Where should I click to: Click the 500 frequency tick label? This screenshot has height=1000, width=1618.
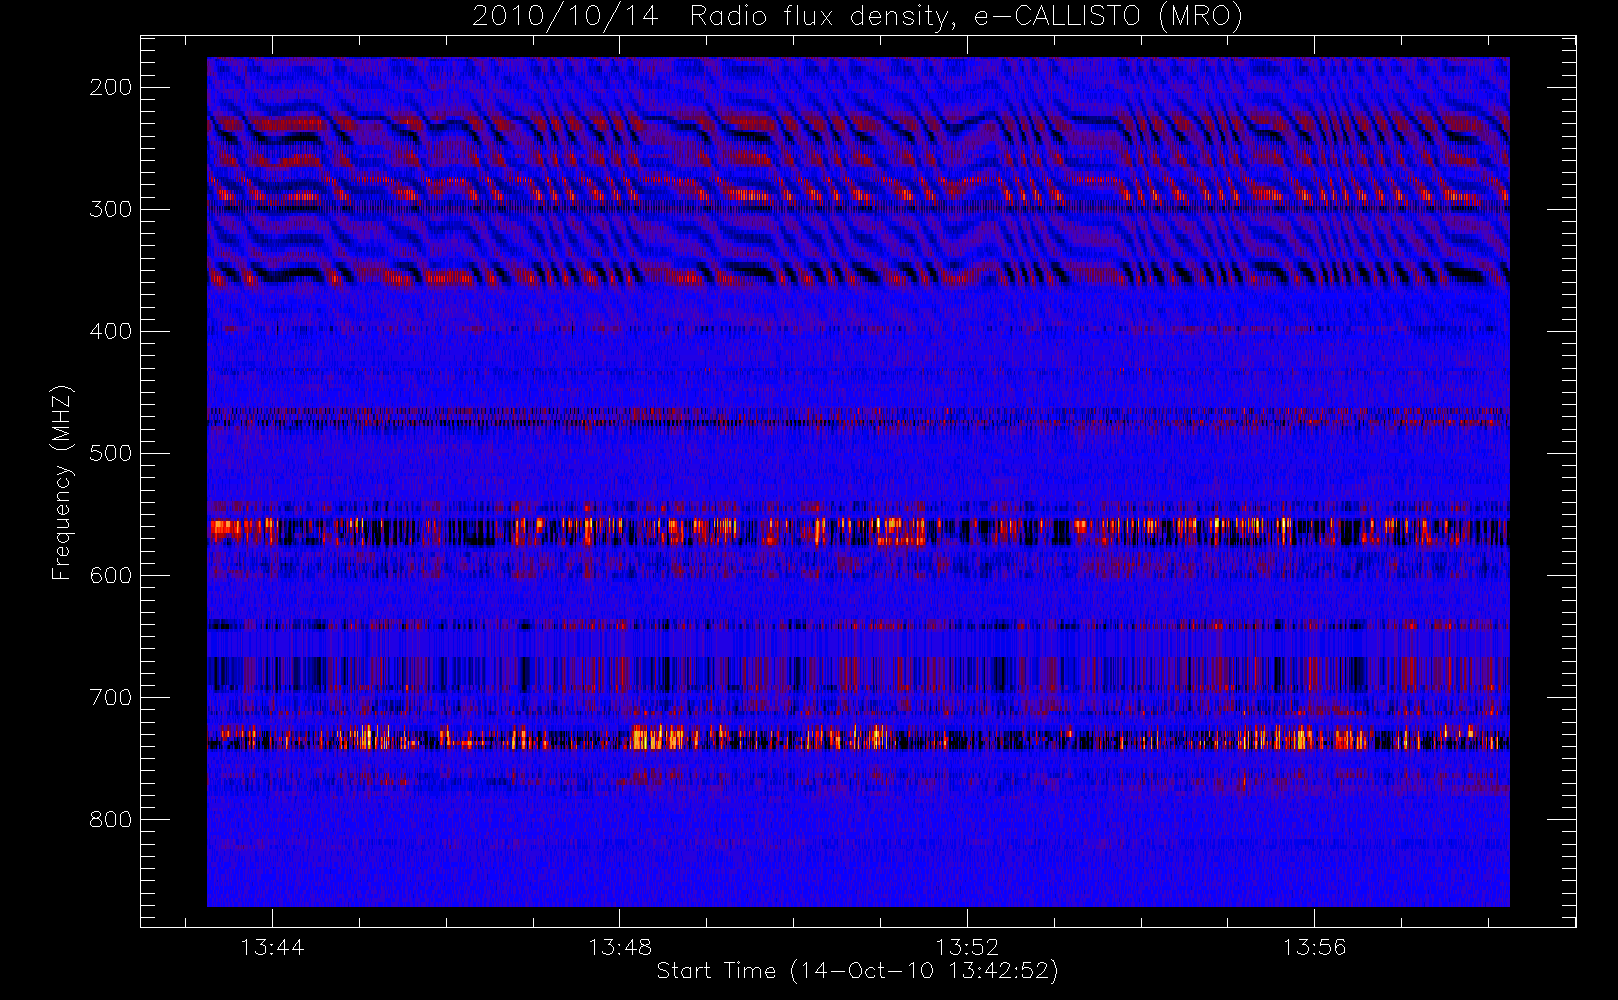click(x=111, y=453)
